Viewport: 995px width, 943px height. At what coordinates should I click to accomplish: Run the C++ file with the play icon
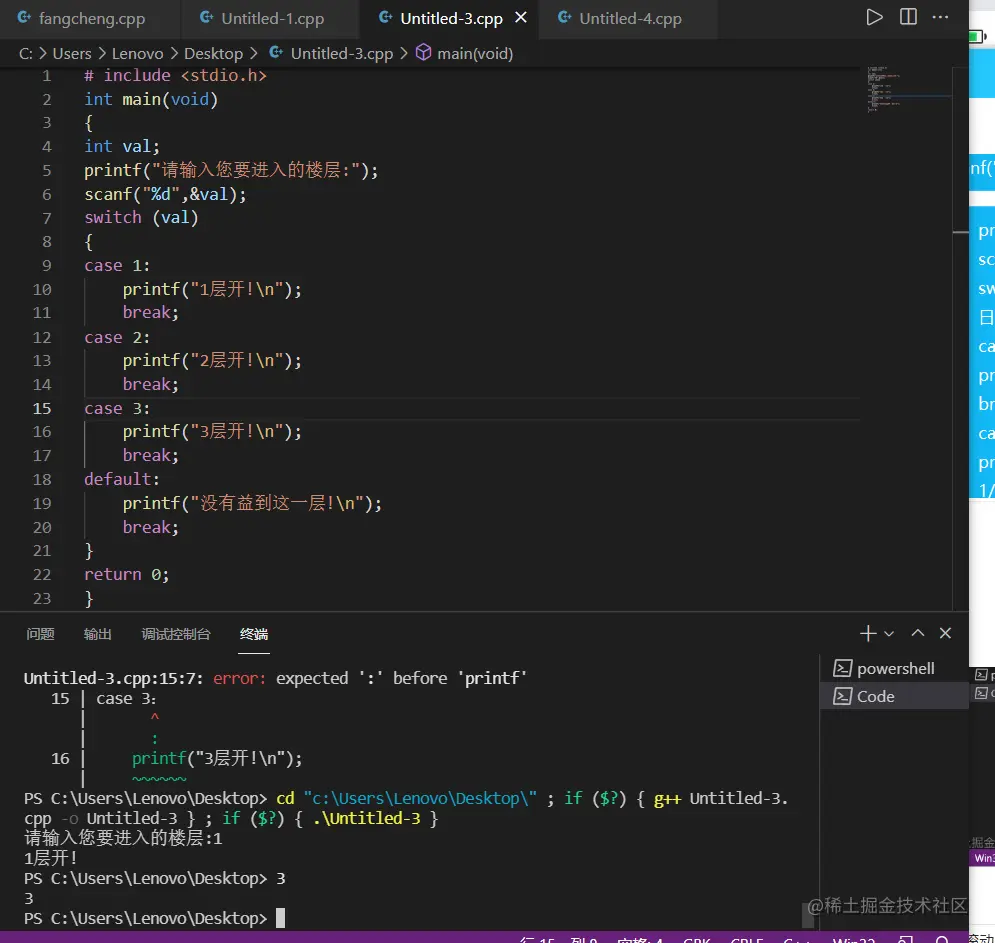874,17
